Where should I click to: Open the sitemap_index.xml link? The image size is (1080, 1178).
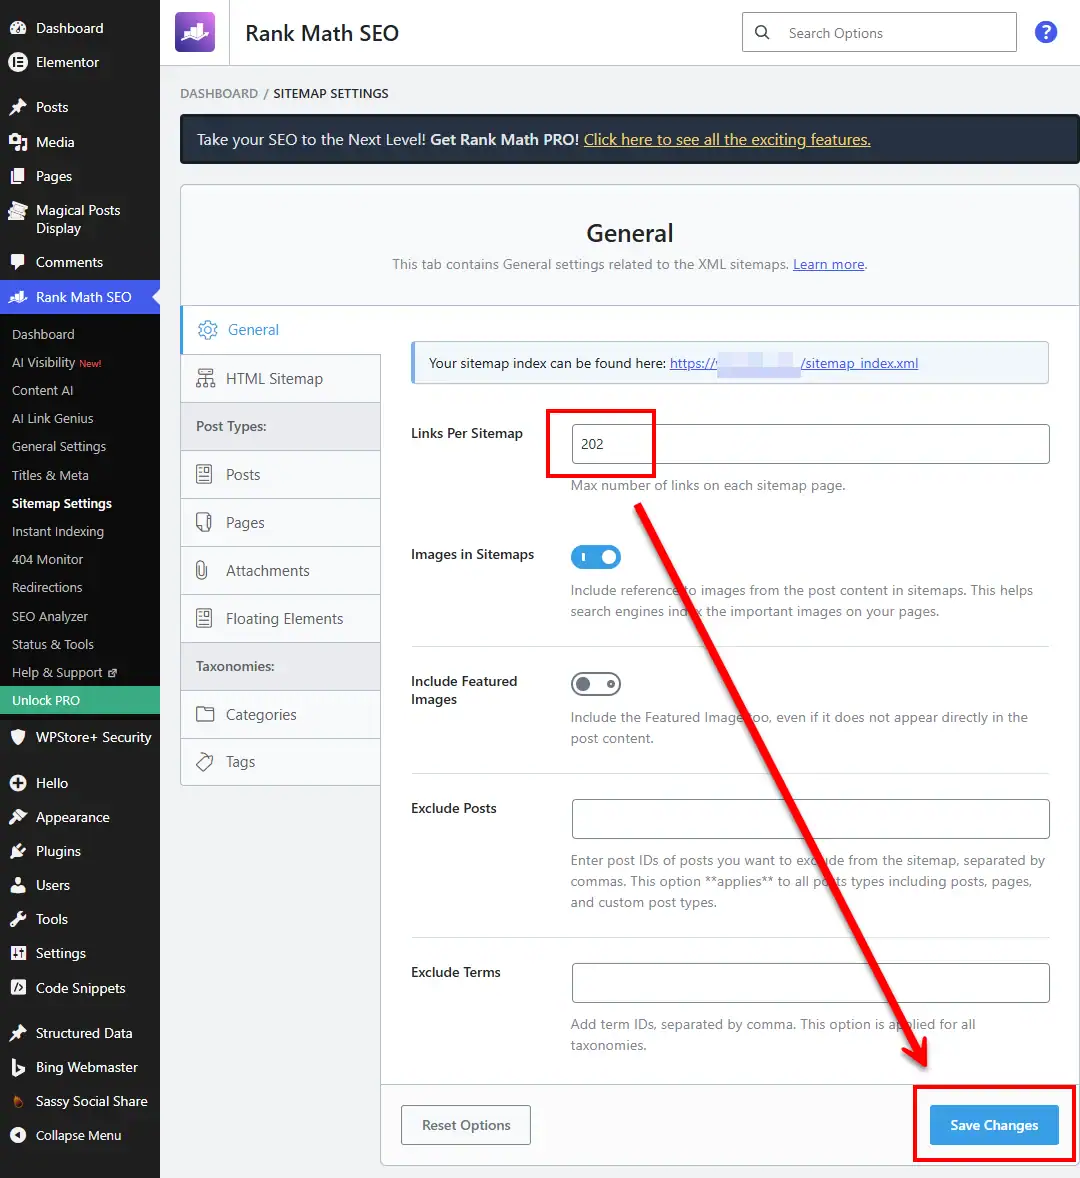[793, 364]
